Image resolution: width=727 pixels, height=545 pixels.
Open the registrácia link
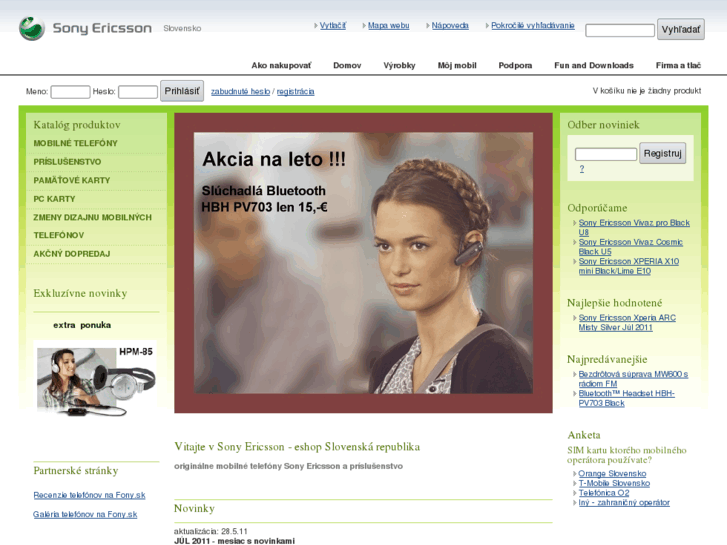(x=295, y=91)
